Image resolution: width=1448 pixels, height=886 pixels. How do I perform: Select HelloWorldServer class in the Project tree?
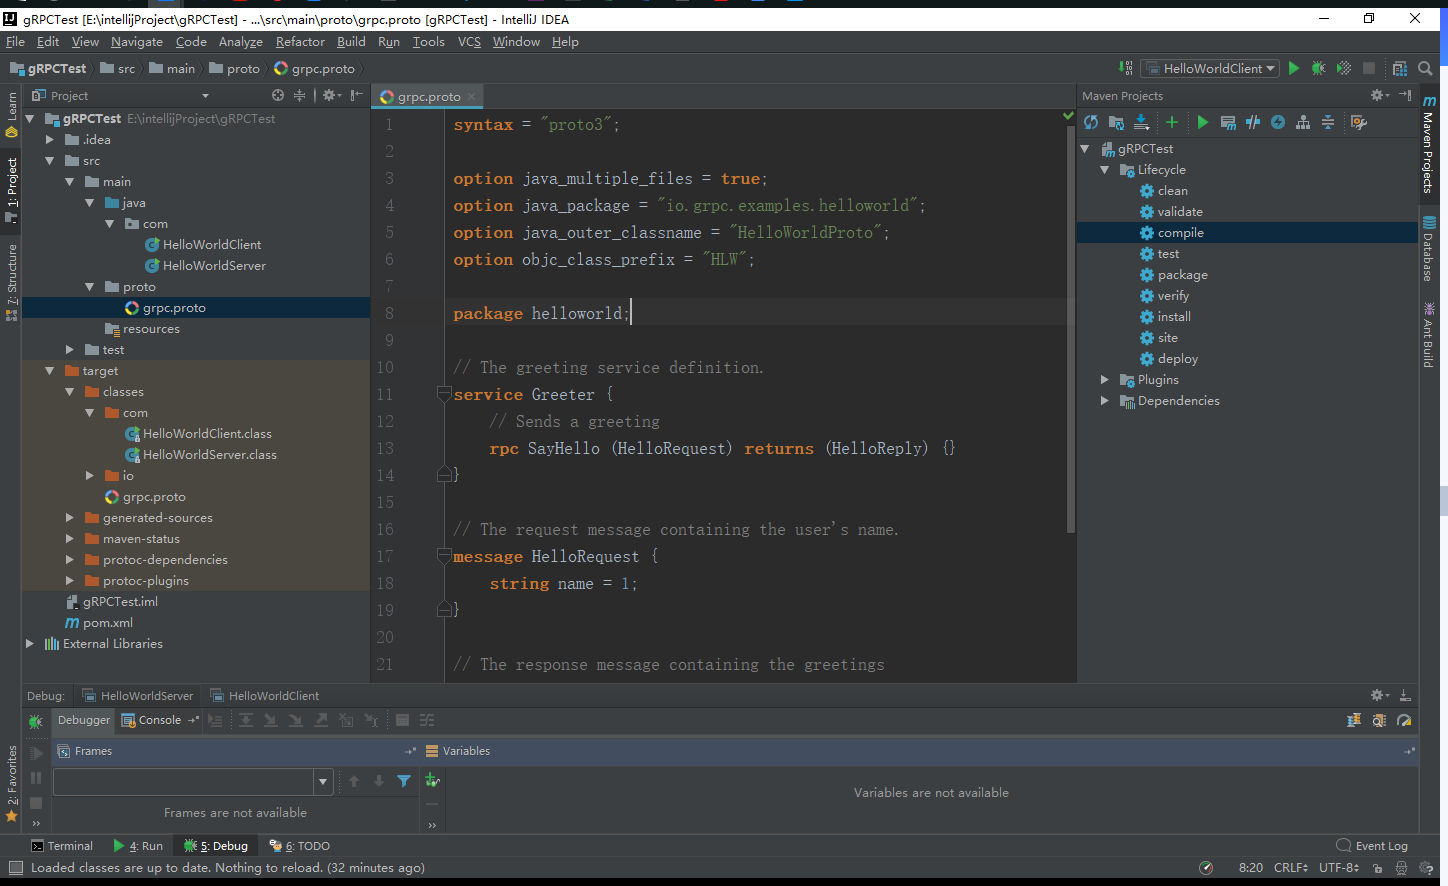click(205, 265)
